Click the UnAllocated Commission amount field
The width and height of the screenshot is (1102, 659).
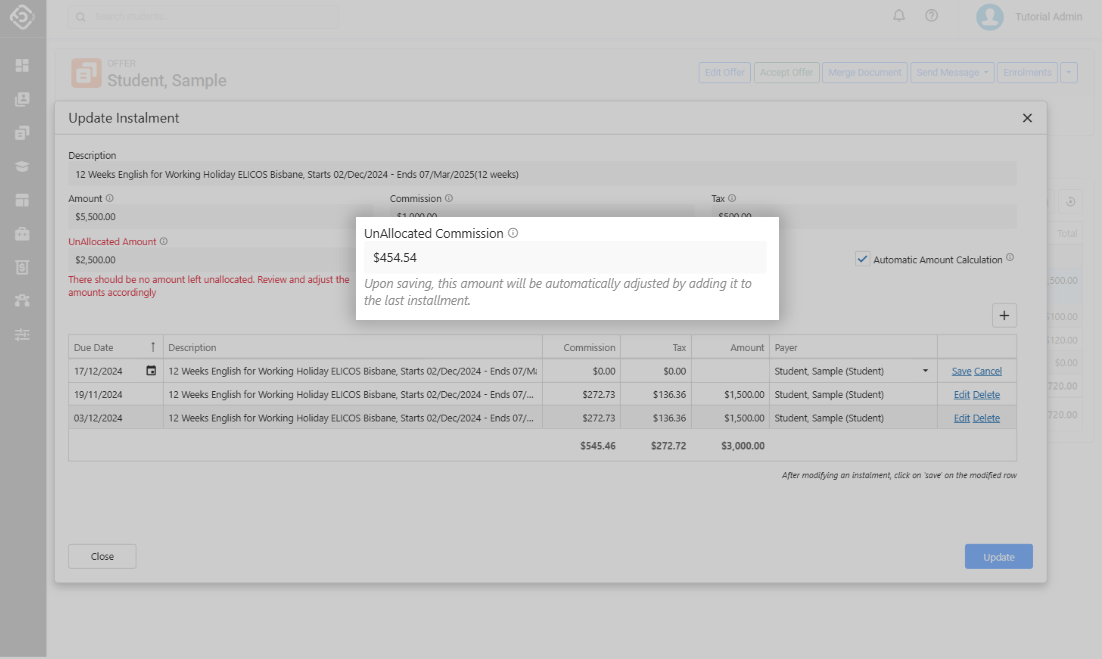point(565,257)
